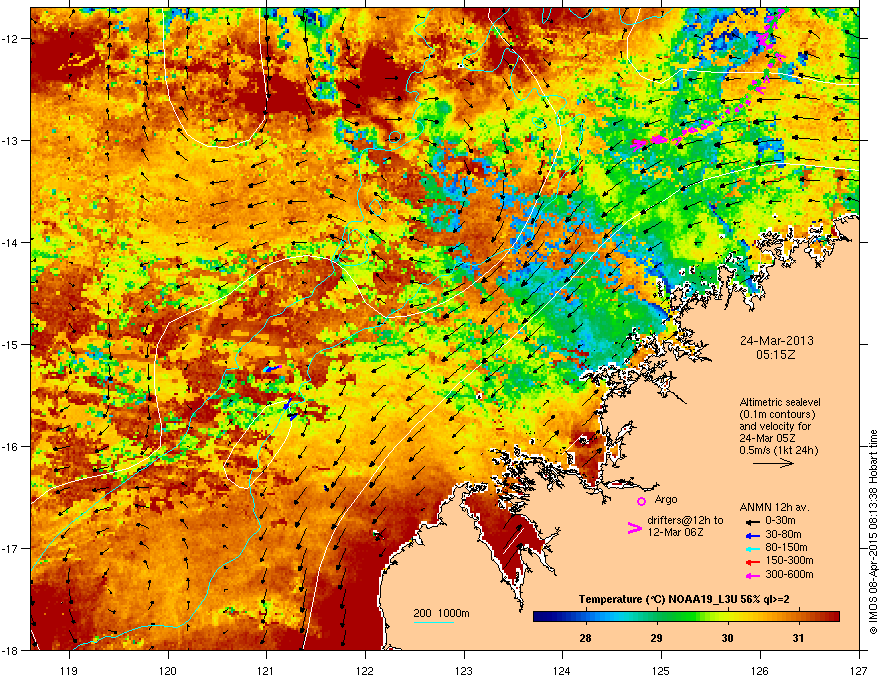
Task: Click the '0-30m' depth label
Action: click(780, 521)
